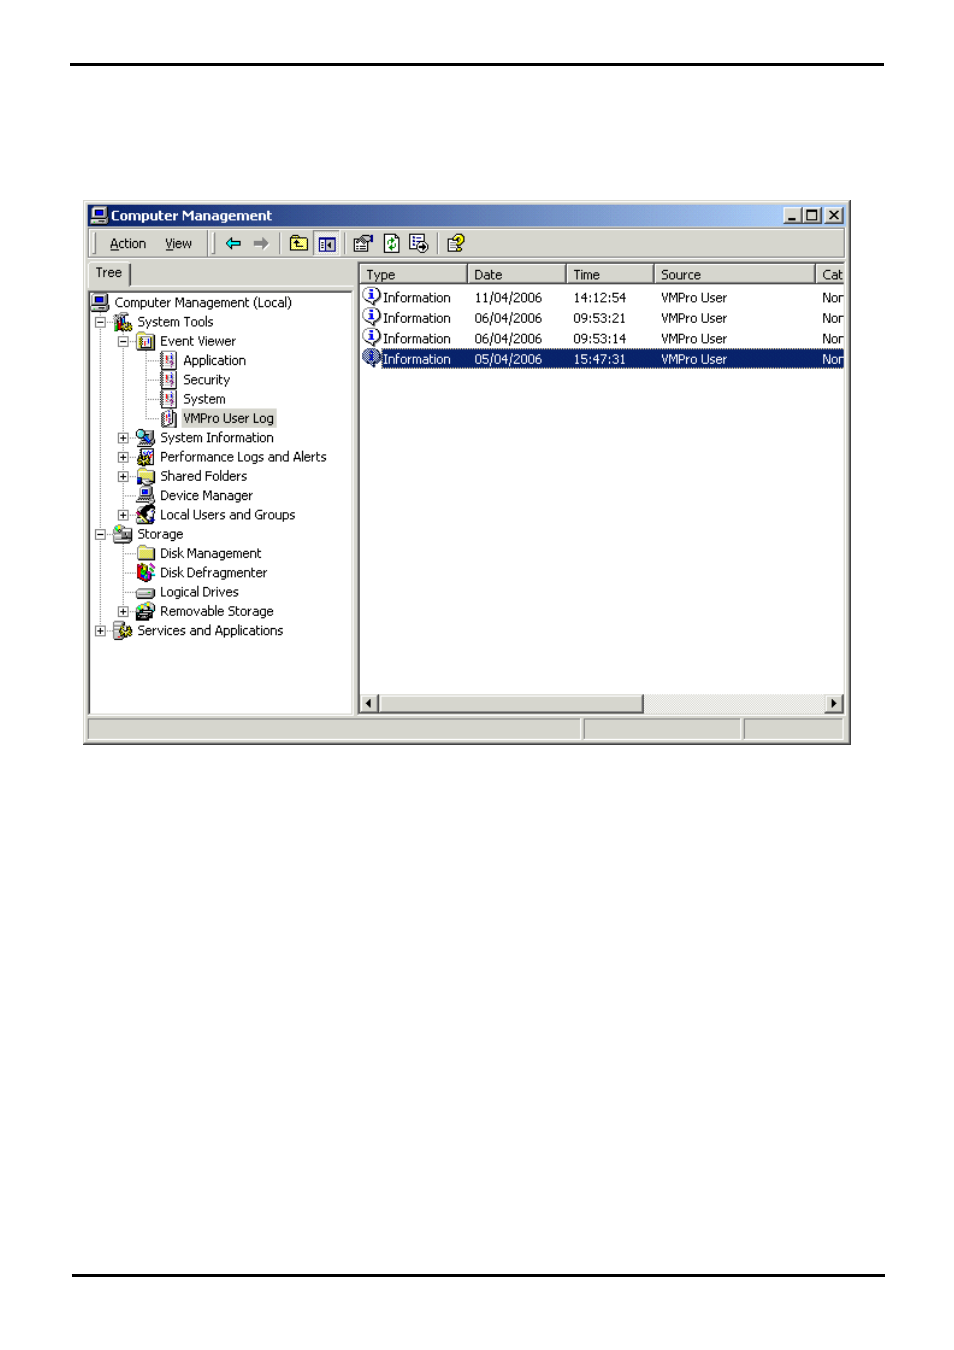Click the Removable Storage icon
The height and width of the screenshot is (1350, 954).
pyautogui.click(x=146, y=611)
